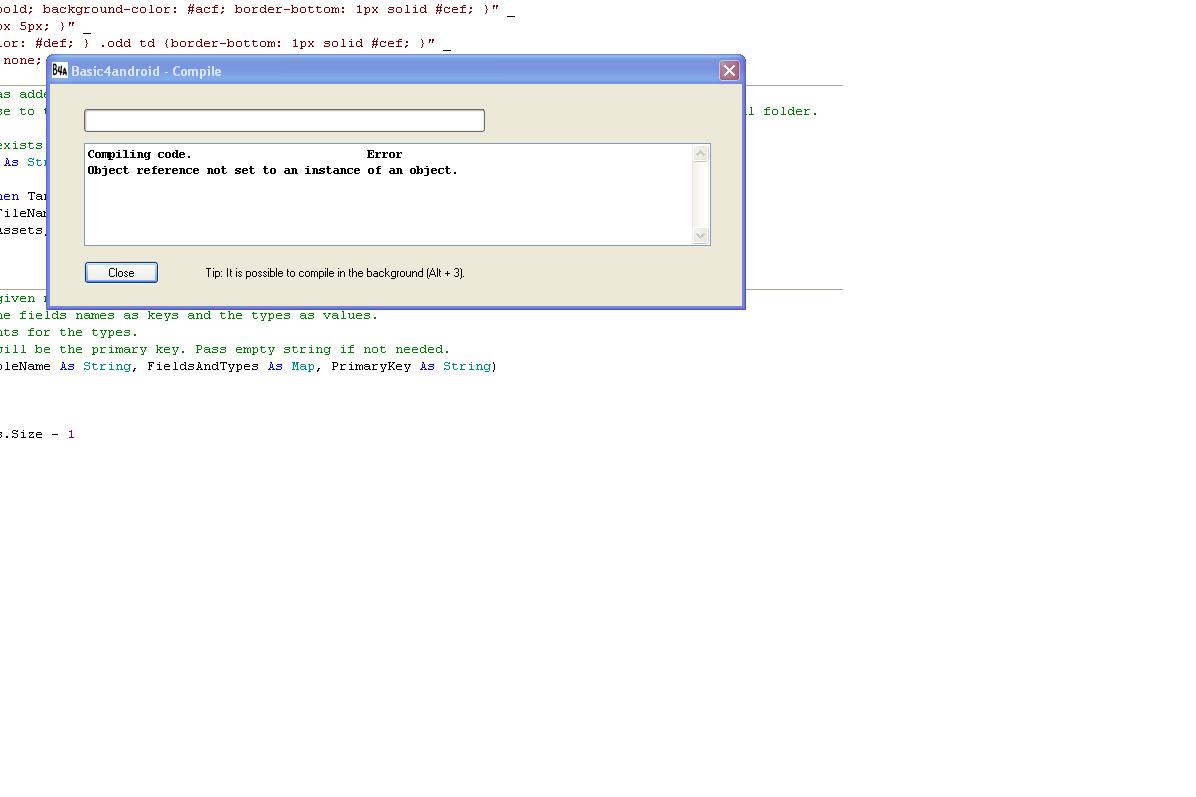Click the Close button in Compile dialog
The image size is (1196, 797).
(x=121, y=272)
